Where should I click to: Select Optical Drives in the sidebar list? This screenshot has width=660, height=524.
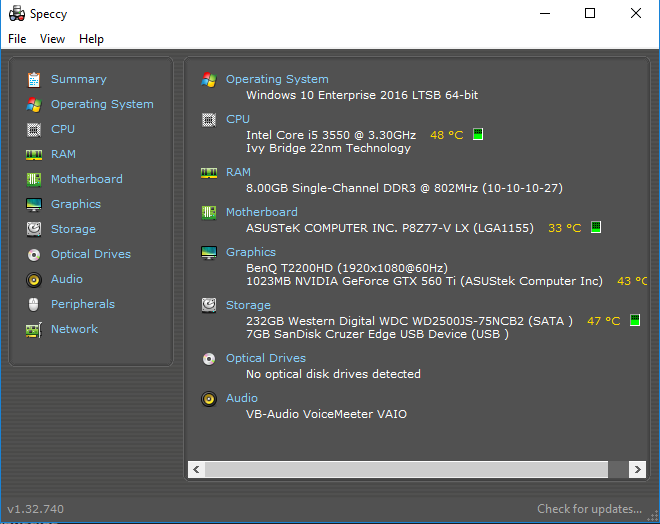point(90,254)
